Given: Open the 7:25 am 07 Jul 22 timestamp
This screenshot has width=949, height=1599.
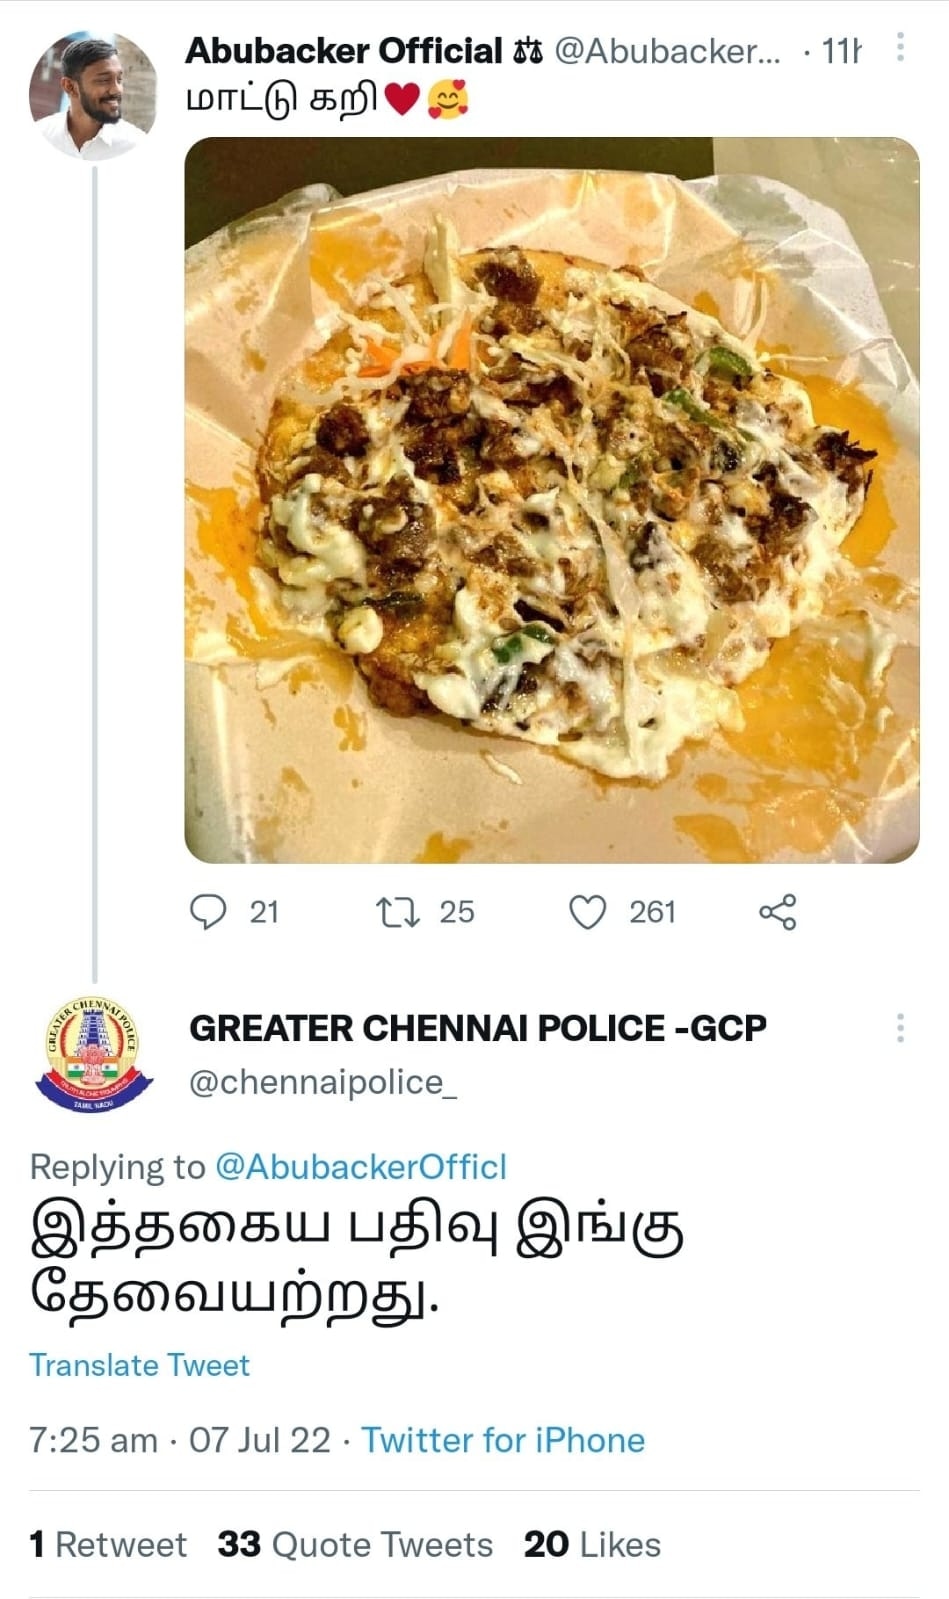Looking at the screenshot, I should tap(180, 1440).
